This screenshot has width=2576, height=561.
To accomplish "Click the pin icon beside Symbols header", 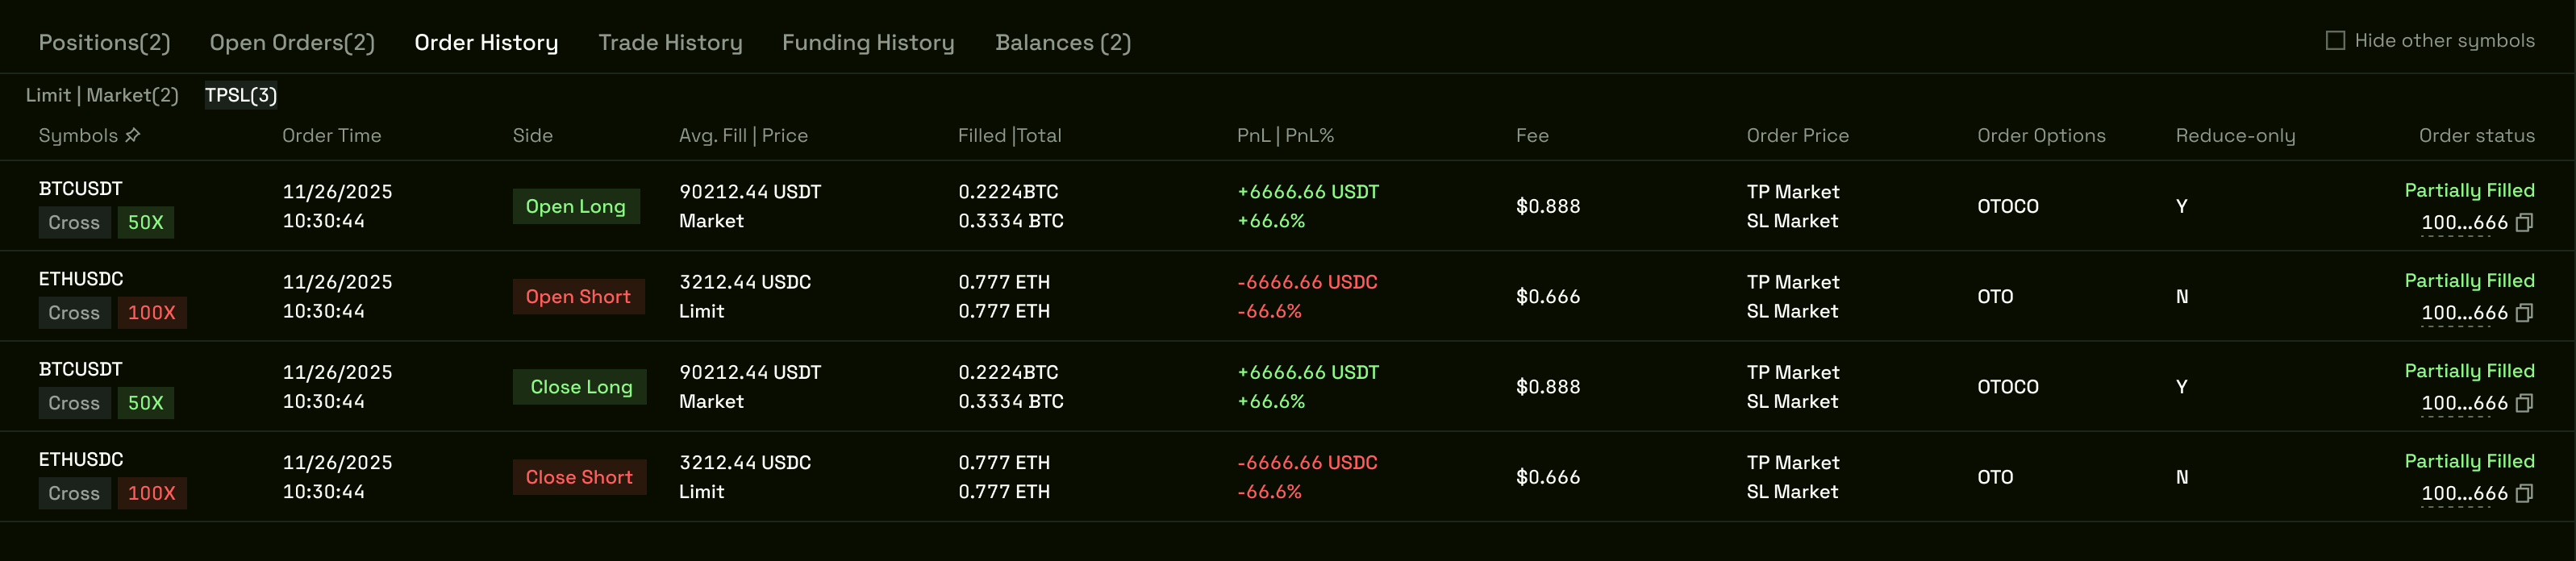I will point(133,135).
